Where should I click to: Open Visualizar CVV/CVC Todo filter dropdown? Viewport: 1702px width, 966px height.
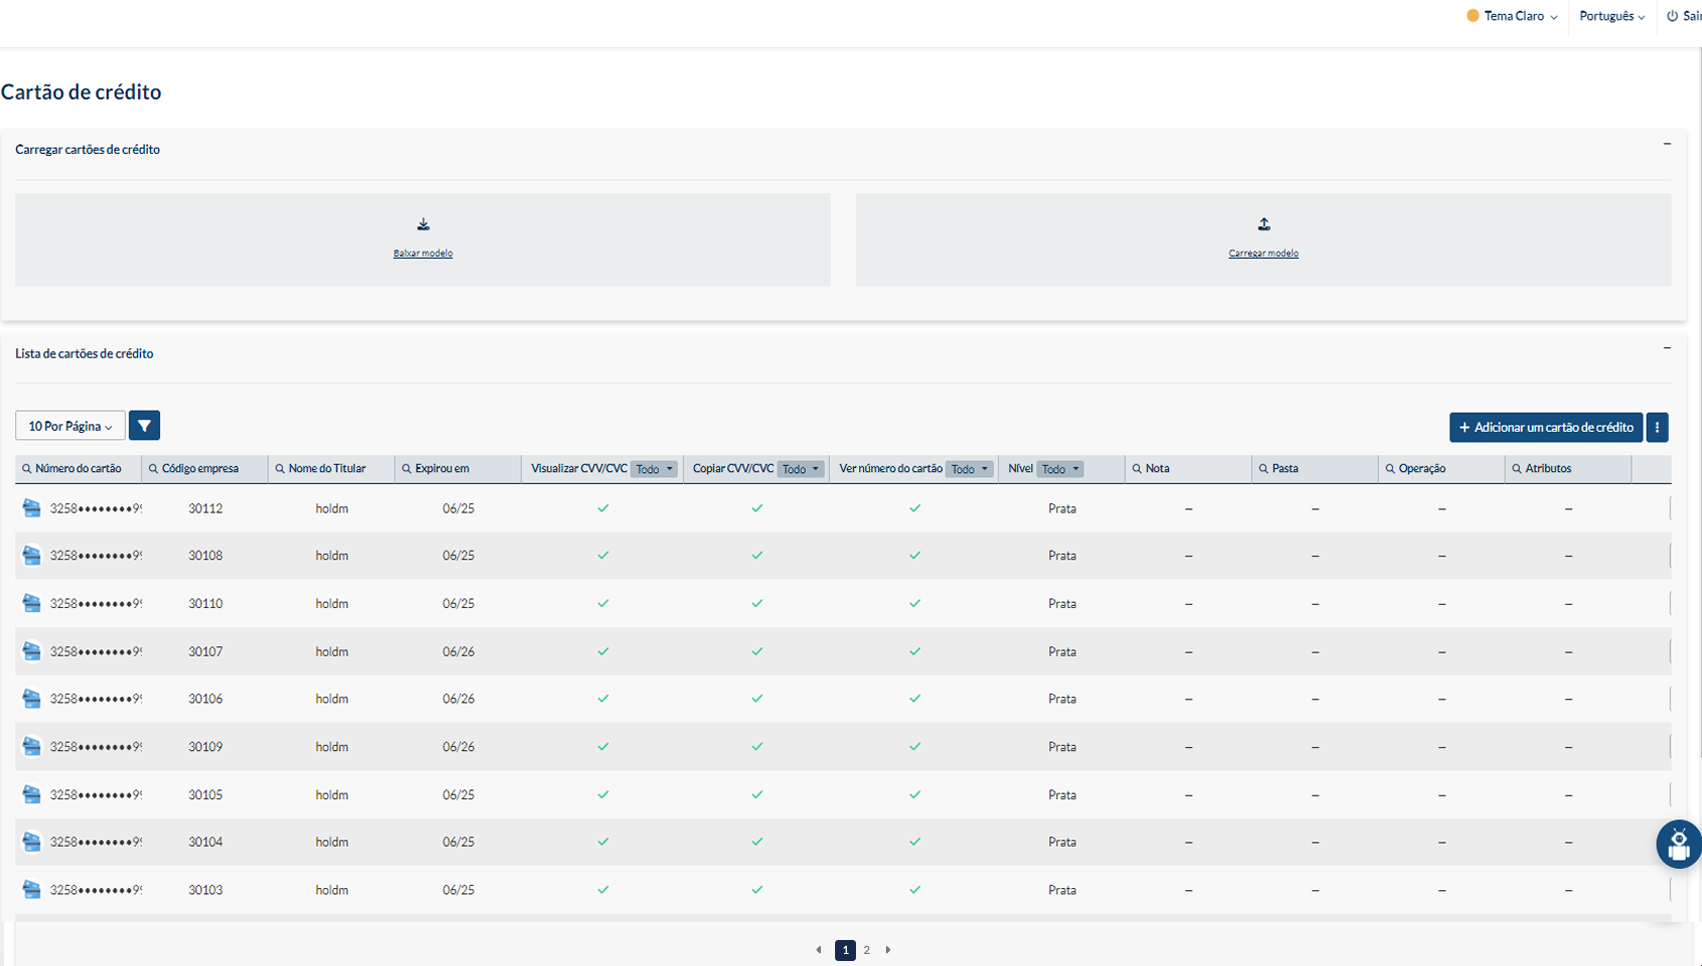(x=654, y=469)
